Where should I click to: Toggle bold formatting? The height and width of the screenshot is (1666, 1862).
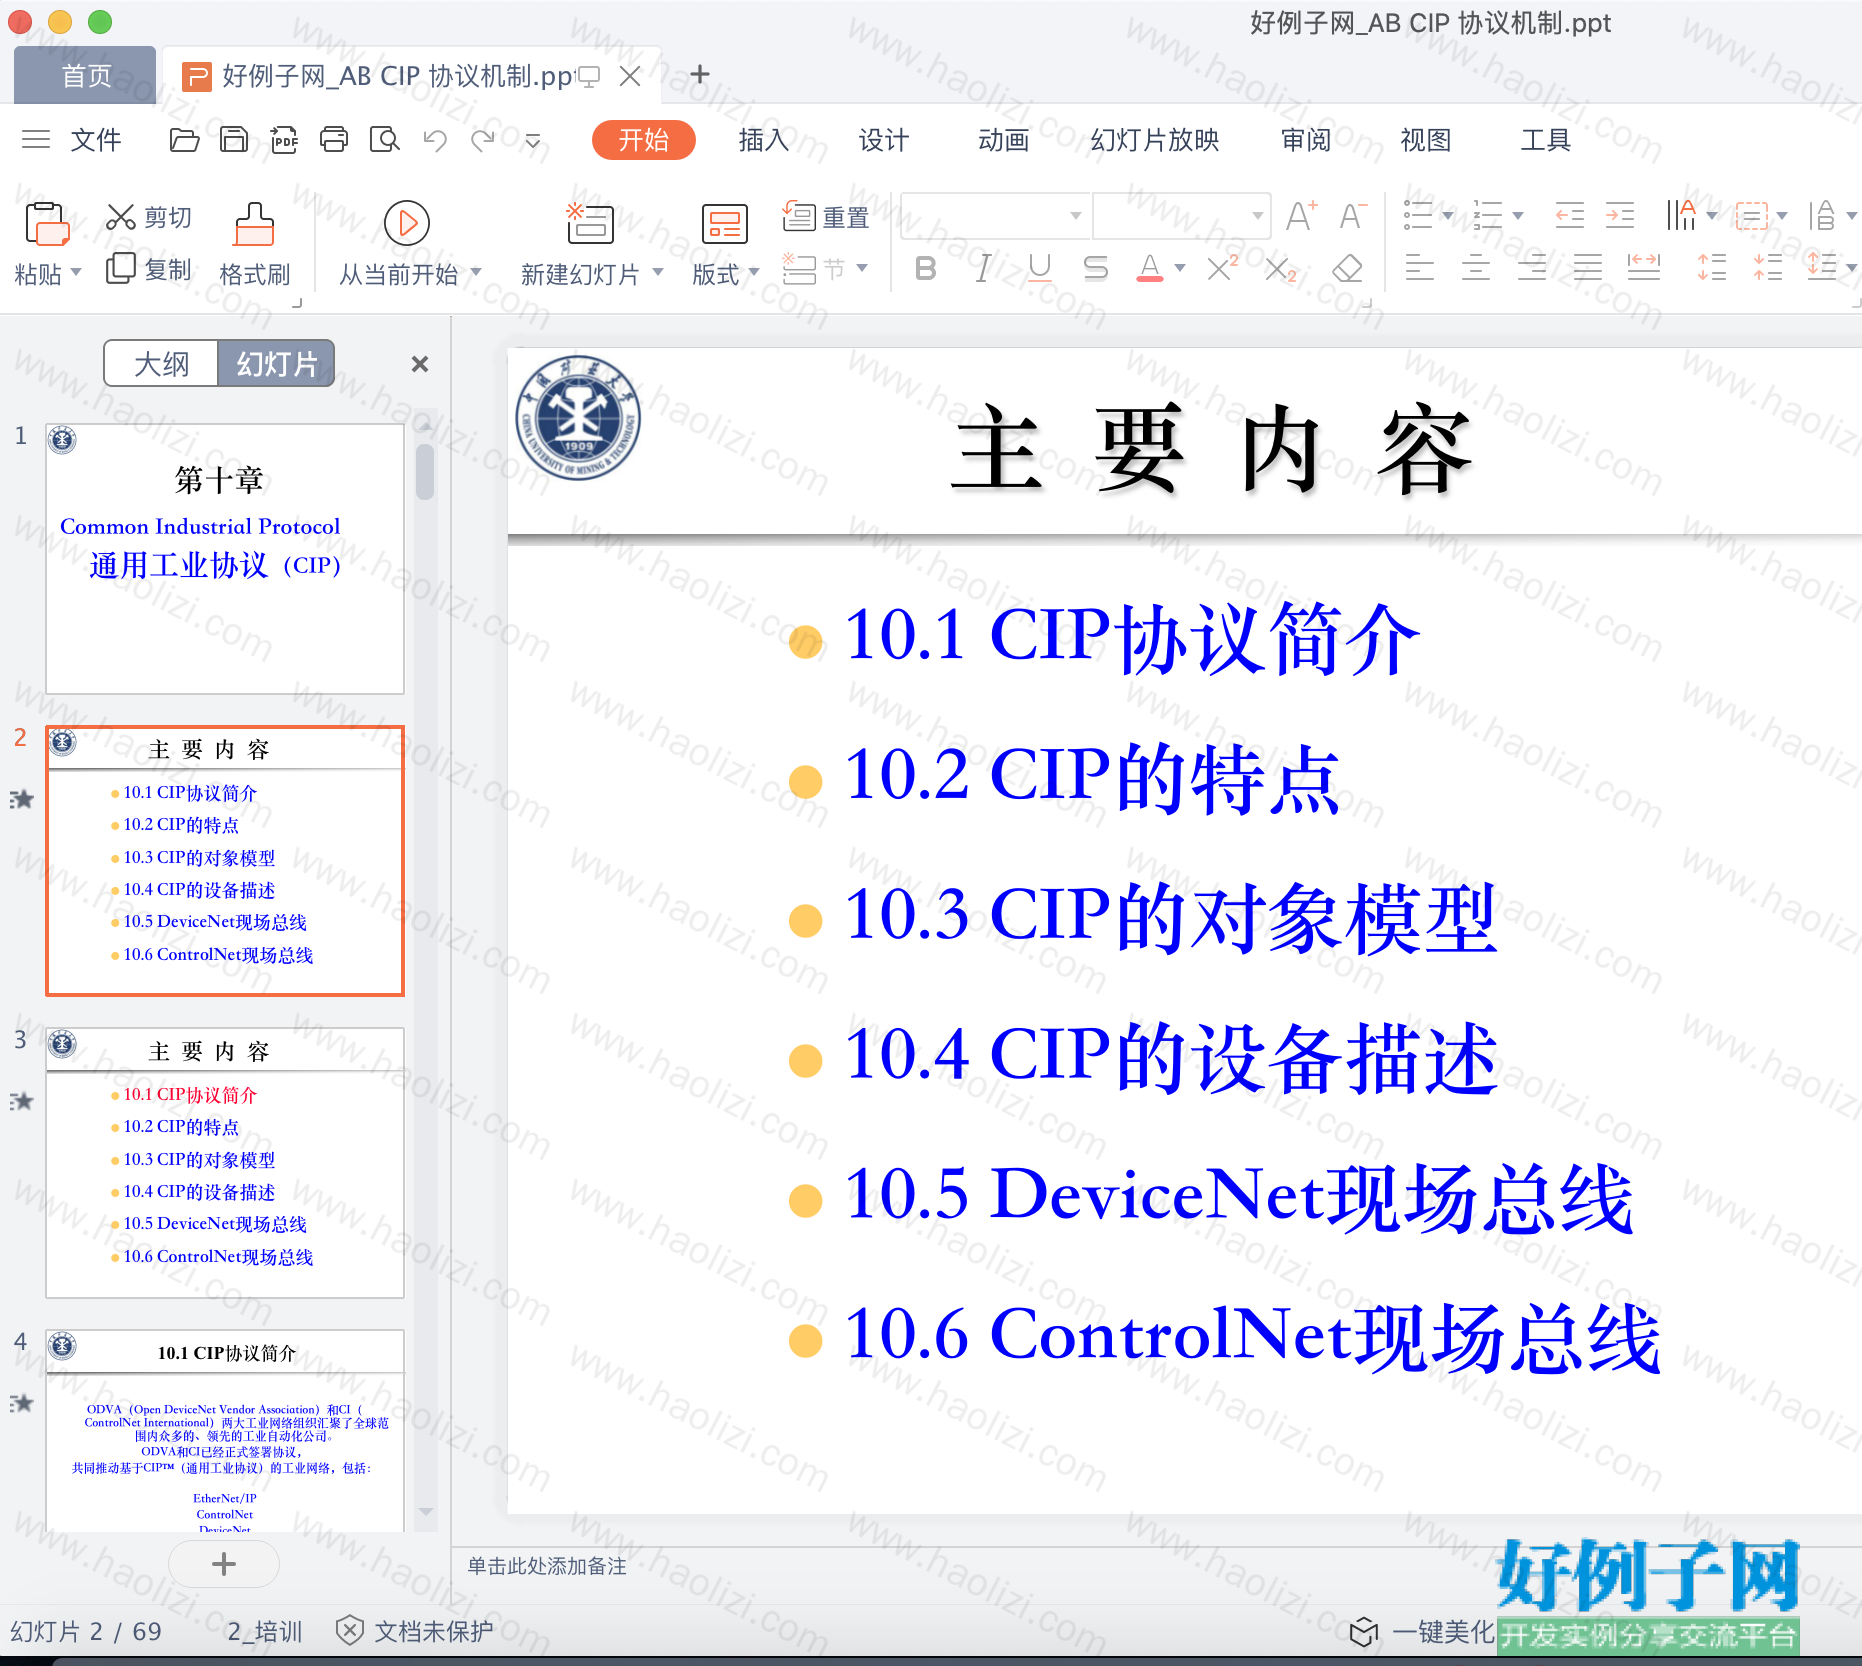coord(926,268)
